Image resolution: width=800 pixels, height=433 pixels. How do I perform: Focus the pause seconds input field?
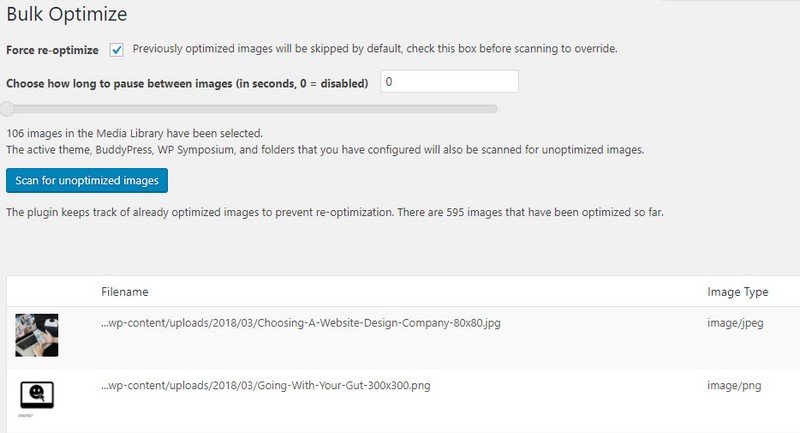click(449, 82)
